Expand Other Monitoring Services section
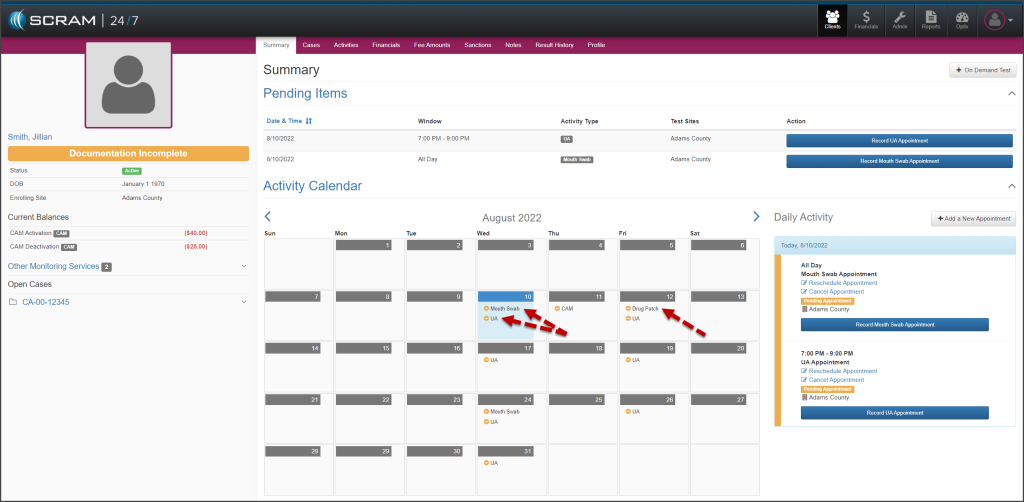1024x502 pixels. pos(244,266)
